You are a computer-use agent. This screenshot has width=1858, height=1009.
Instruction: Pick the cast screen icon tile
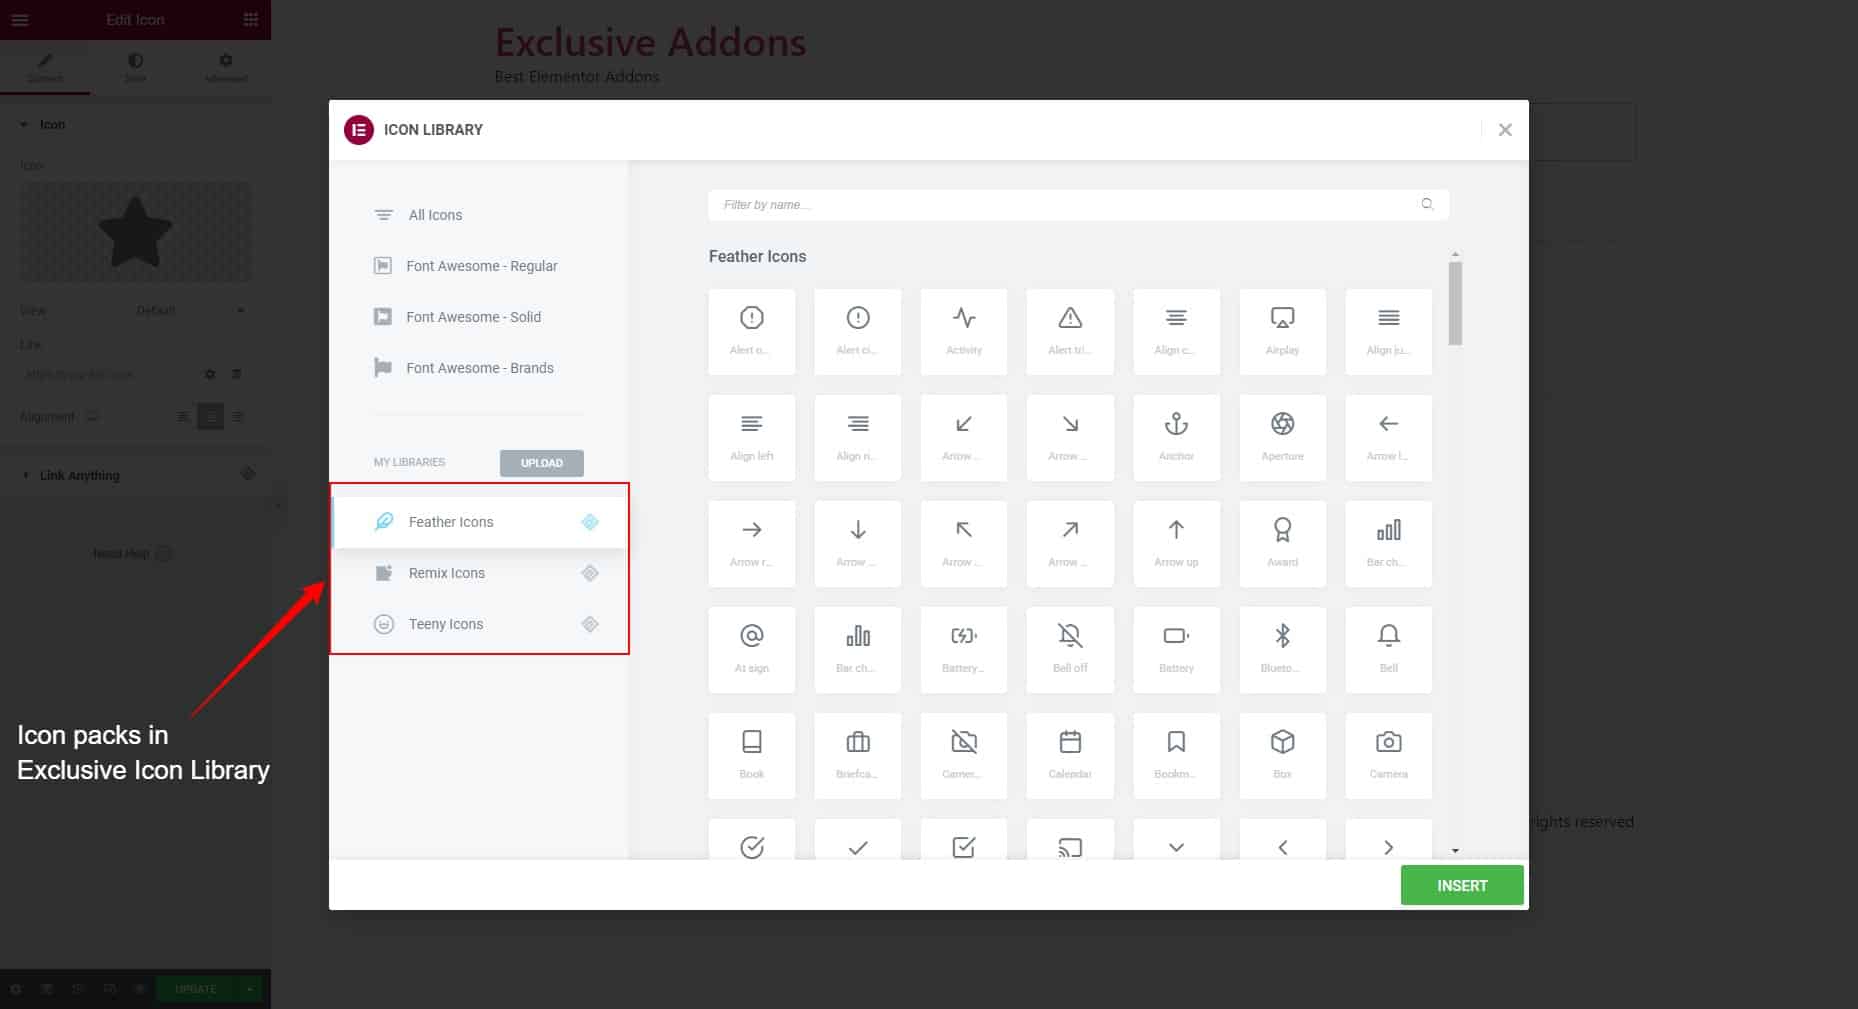pyautogui.click(x=1070, y=839)
